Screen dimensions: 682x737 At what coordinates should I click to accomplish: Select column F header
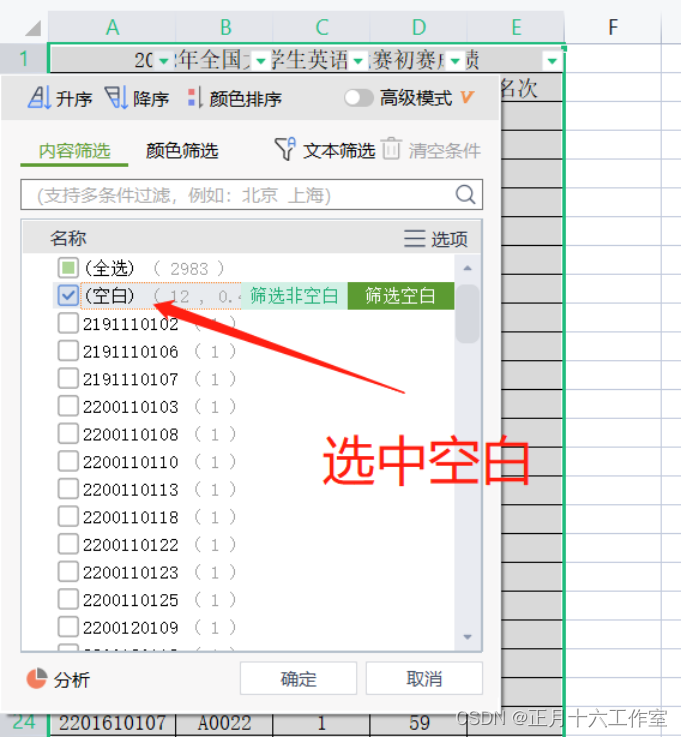tap(613, 27)
